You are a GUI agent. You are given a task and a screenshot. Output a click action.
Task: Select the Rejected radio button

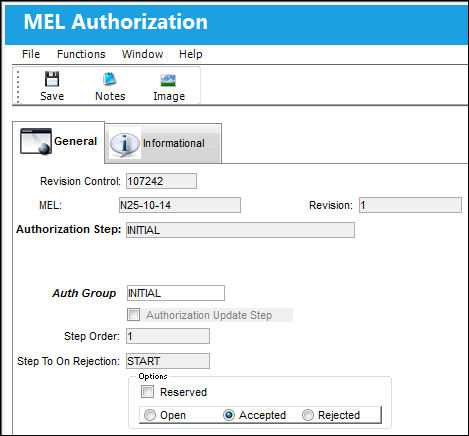point(308,415)
